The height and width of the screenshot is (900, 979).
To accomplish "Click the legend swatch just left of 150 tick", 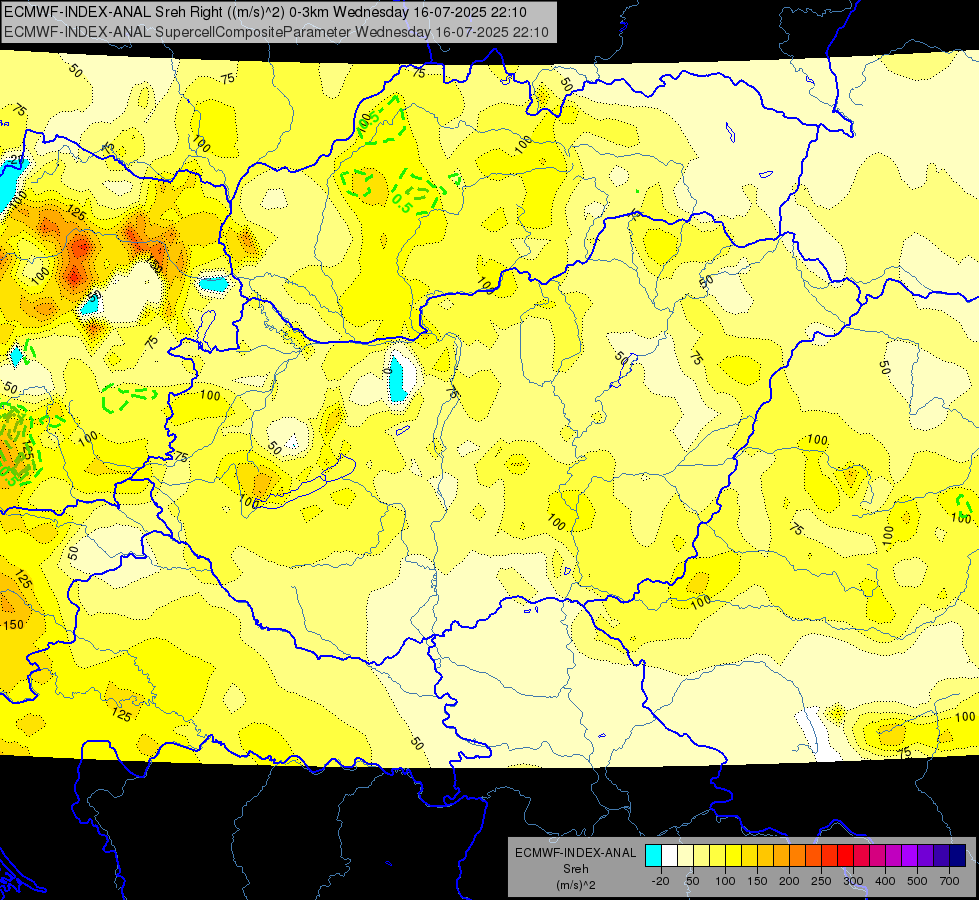I will click(x=750, y=855).
